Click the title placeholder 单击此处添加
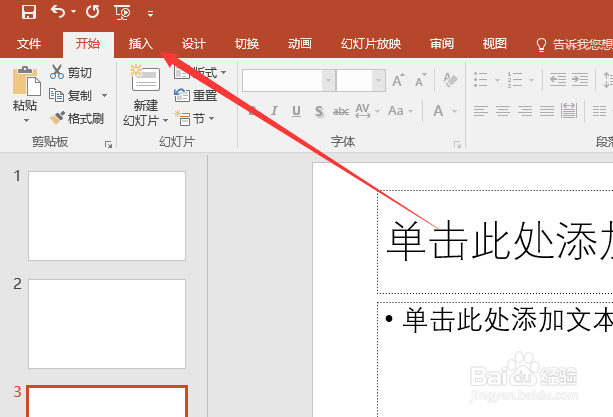 (495, 242)
